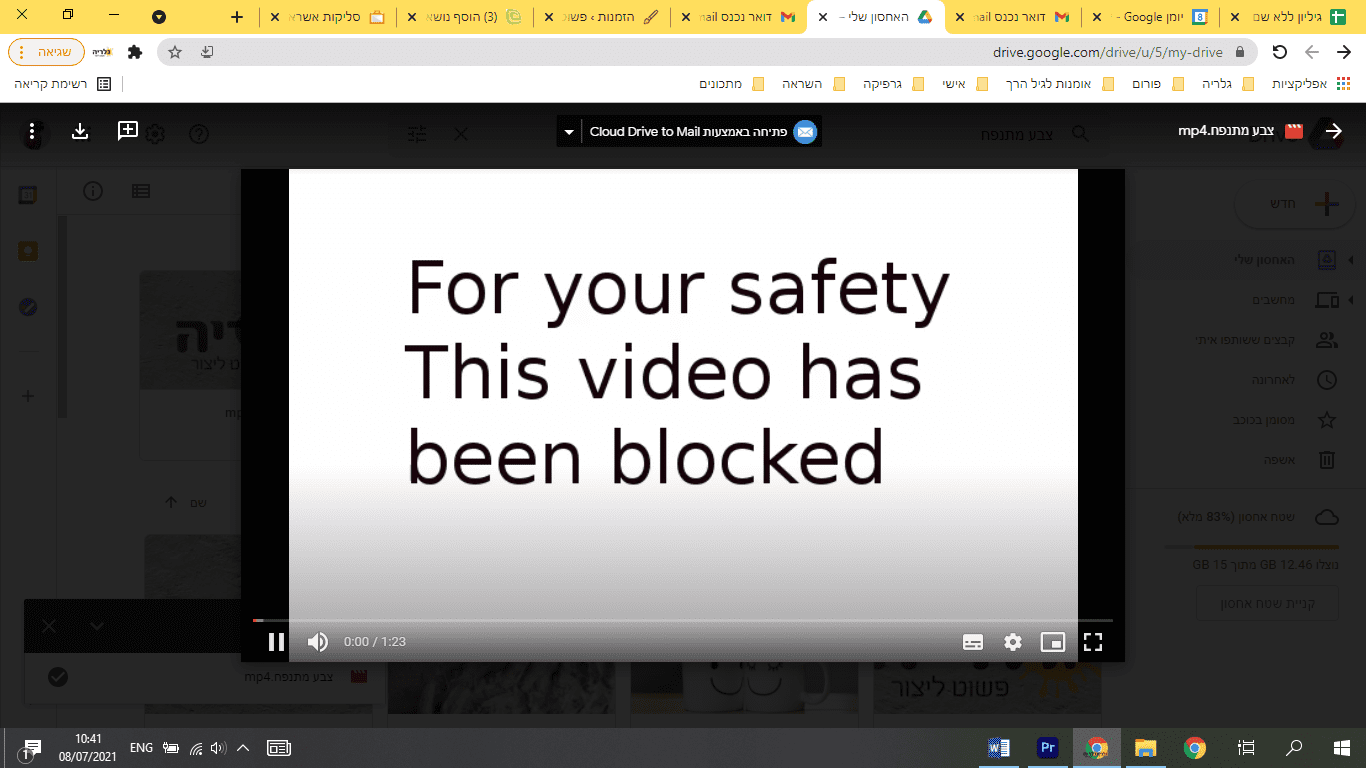Click the red video file icon beside the title

coord(1294,131)
